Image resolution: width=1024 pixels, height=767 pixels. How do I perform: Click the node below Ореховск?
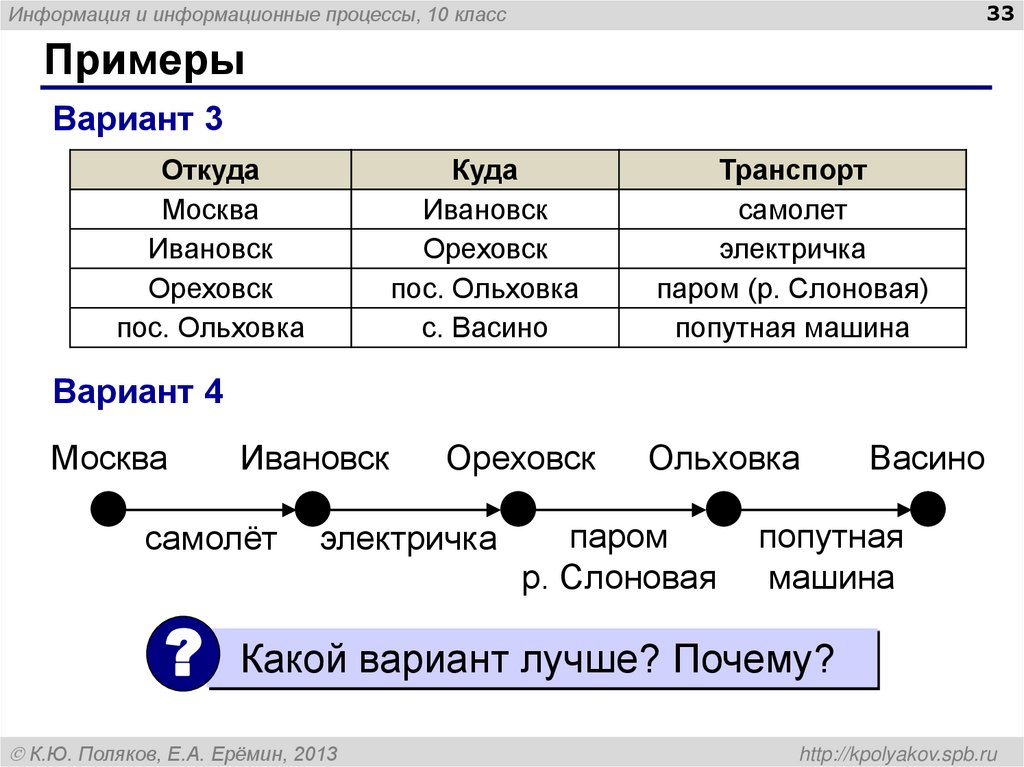tap(517, 507)
